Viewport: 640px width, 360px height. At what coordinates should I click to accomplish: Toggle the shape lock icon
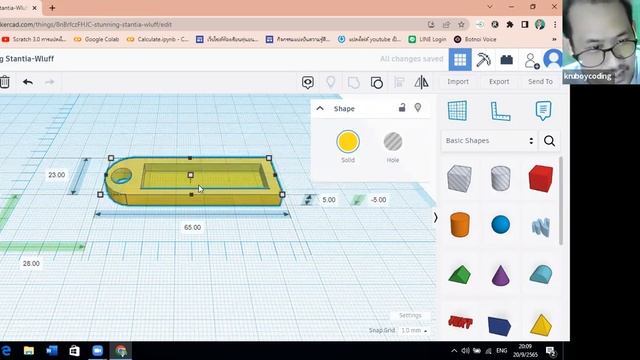pos(402,107)
